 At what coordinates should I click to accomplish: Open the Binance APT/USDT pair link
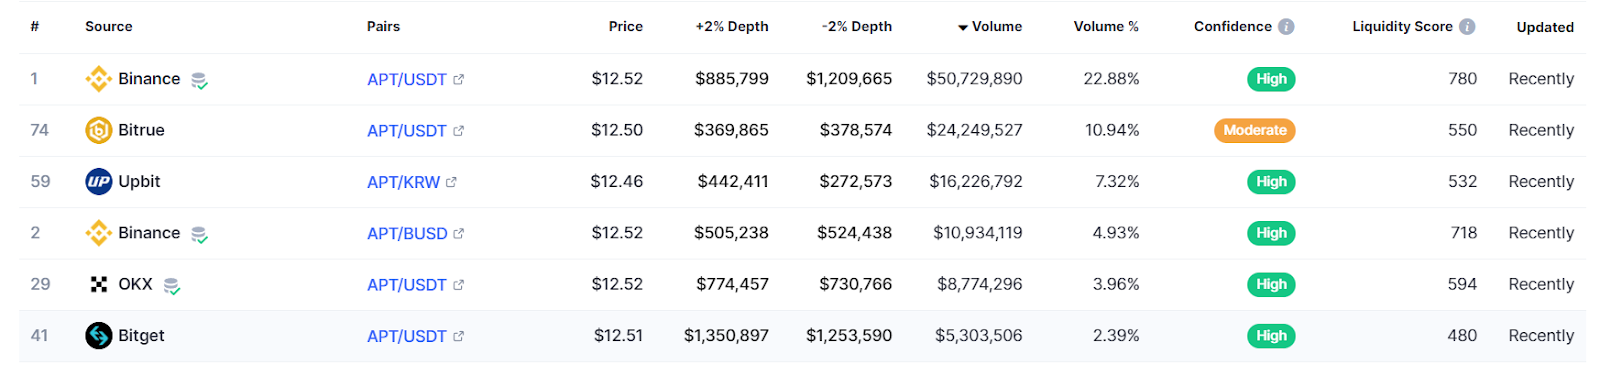tap(407, 79)
